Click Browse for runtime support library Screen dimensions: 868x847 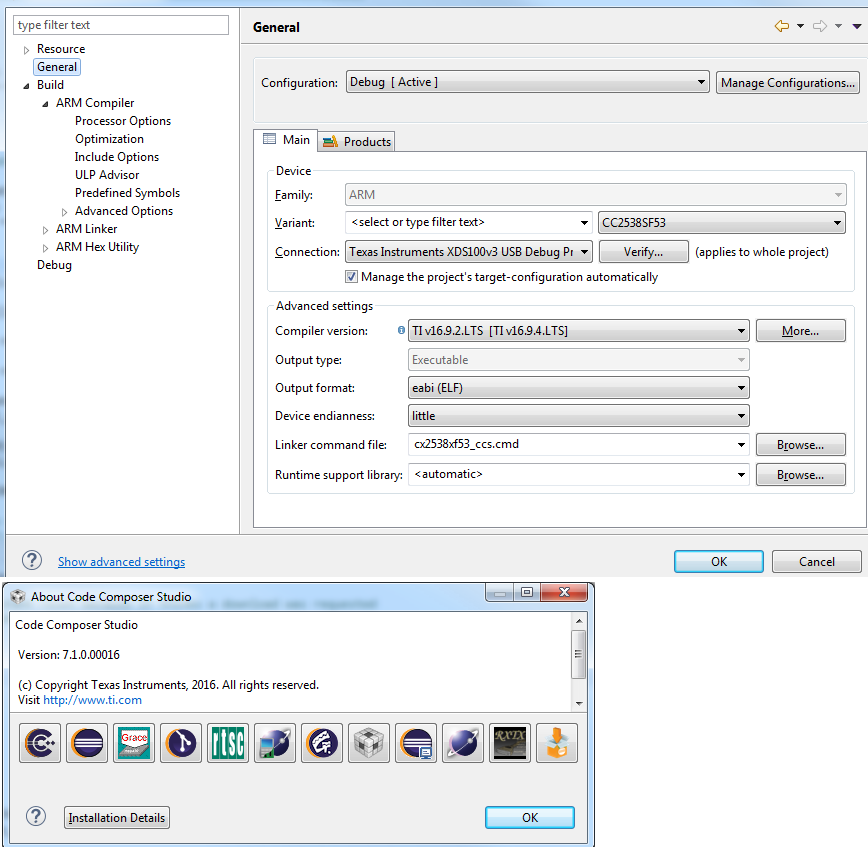click(800, 474)
